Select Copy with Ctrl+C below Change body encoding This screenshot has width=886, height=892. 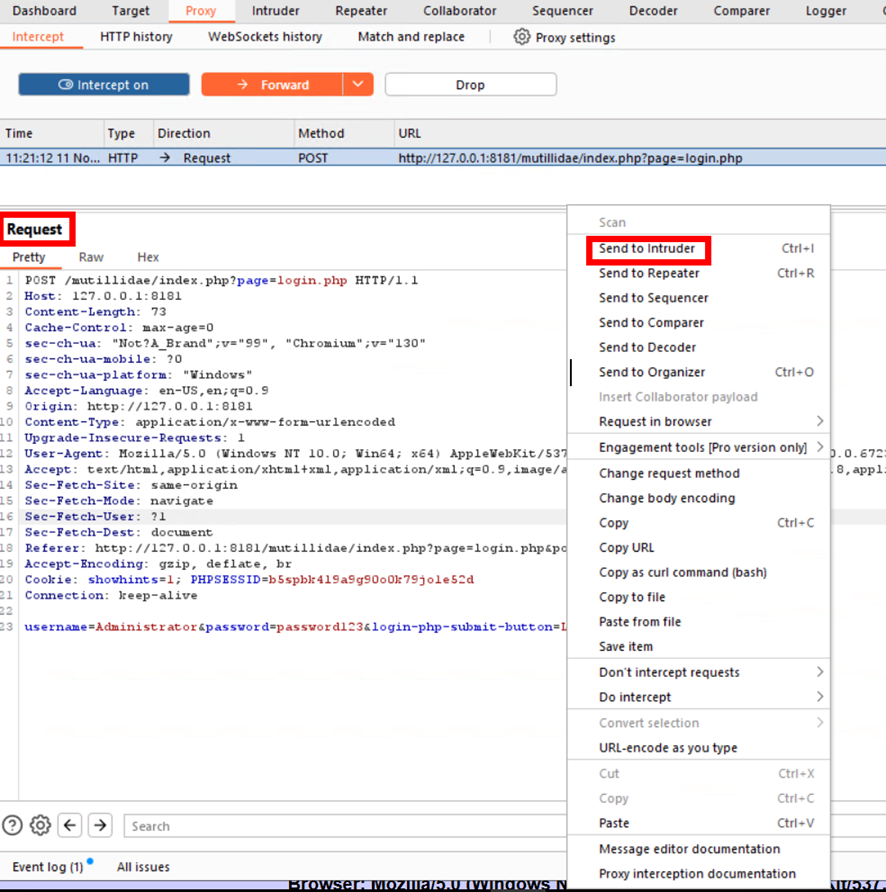tap(699, 523)
